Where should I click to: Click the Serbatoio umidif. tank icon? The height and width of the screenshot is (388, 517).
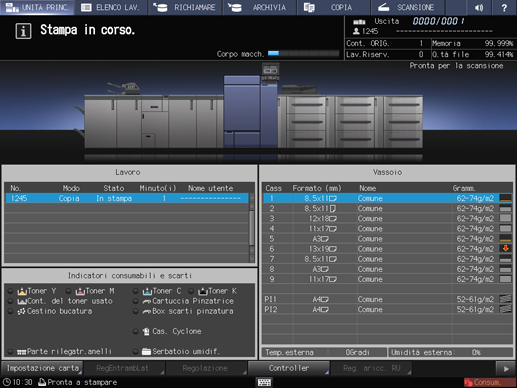(146, 351)
